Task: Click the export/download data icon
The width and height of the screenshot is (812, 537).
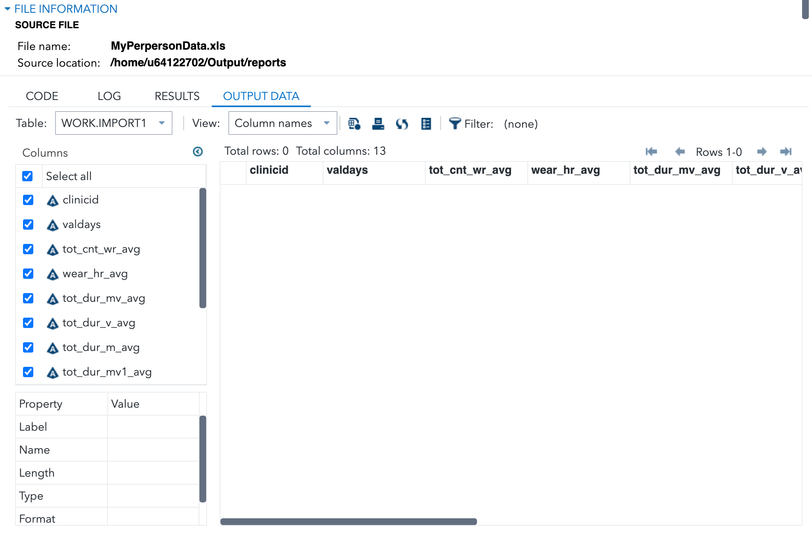Action: pos(378,124)
